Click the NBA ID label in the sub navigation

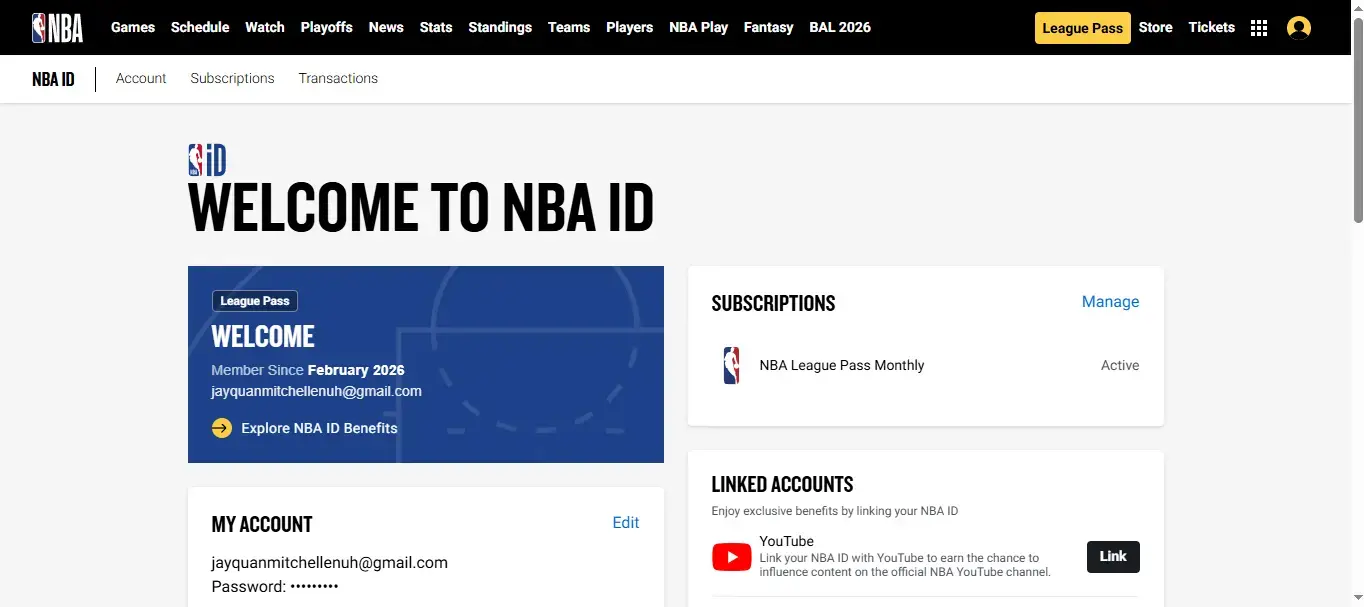(53, 79)
